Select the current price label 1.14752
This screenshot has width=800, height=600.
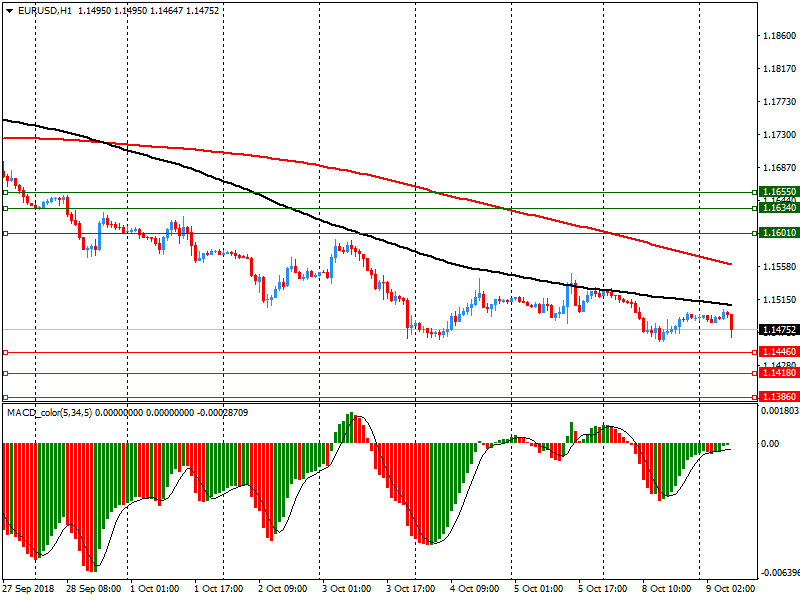[778, 330]
